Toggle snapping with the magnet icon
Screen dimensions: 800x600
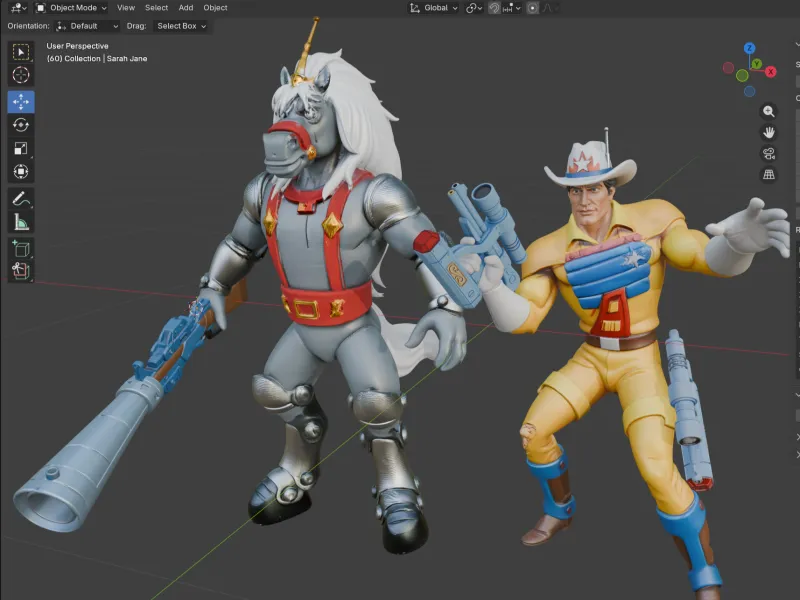(494, 8)
